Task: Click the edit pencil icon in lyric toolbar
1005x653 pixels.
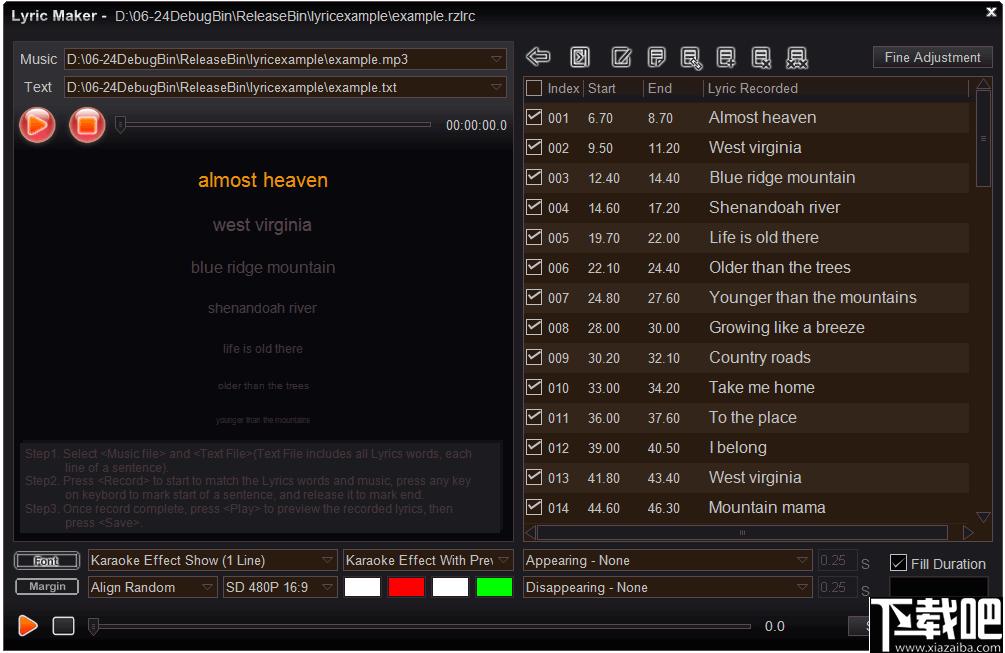Action: pyautogui.click(x=621, y=57)
